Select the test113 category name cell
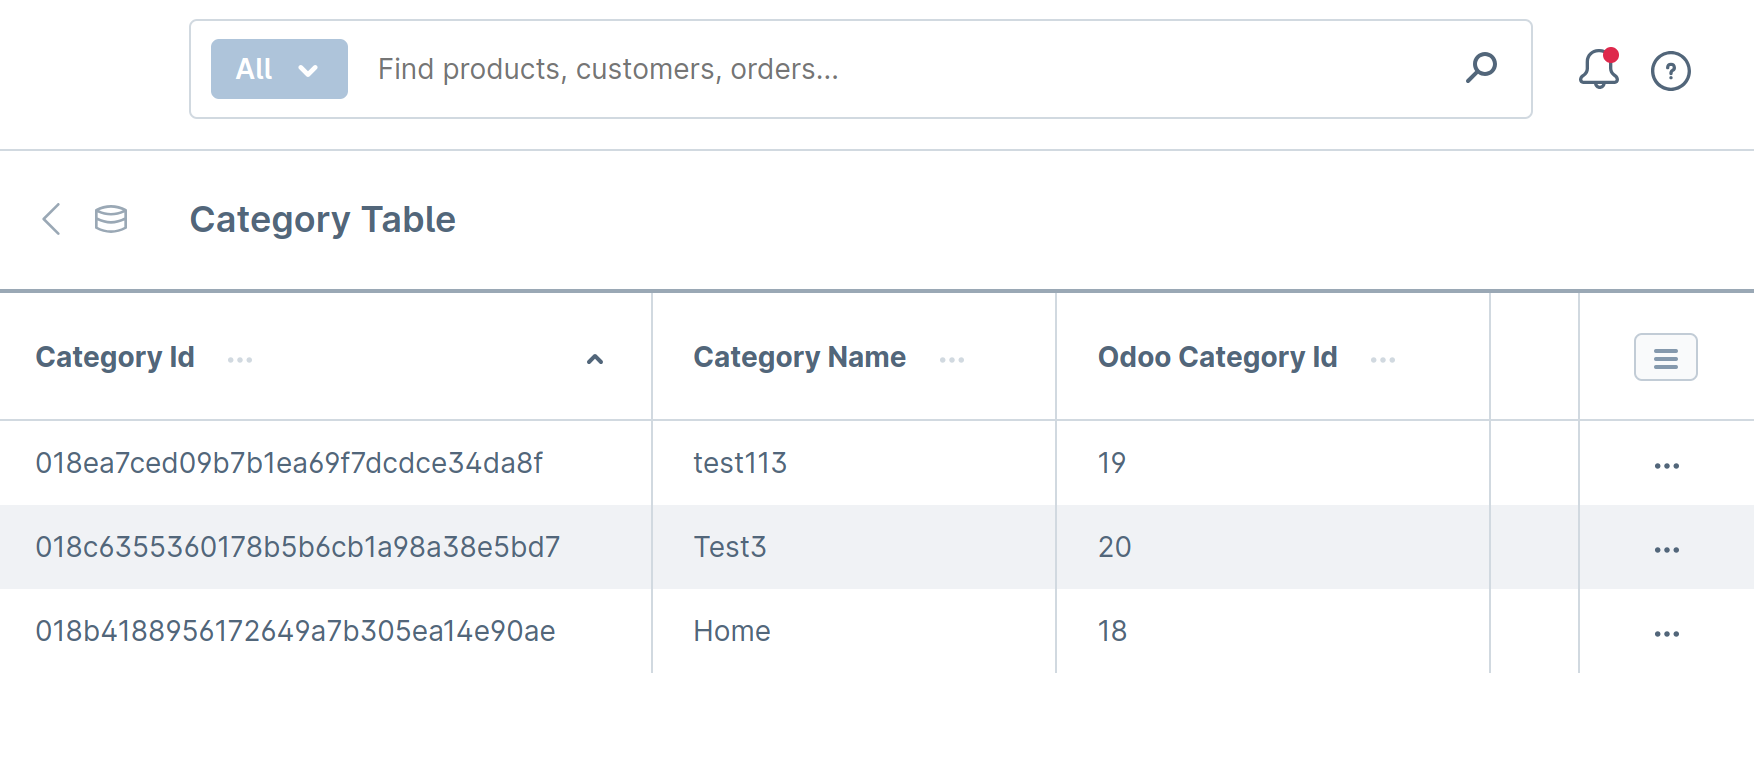Image resolution: width=1754 pixels, height=779 pixels. pyautogui.click(x=740, y=463)
